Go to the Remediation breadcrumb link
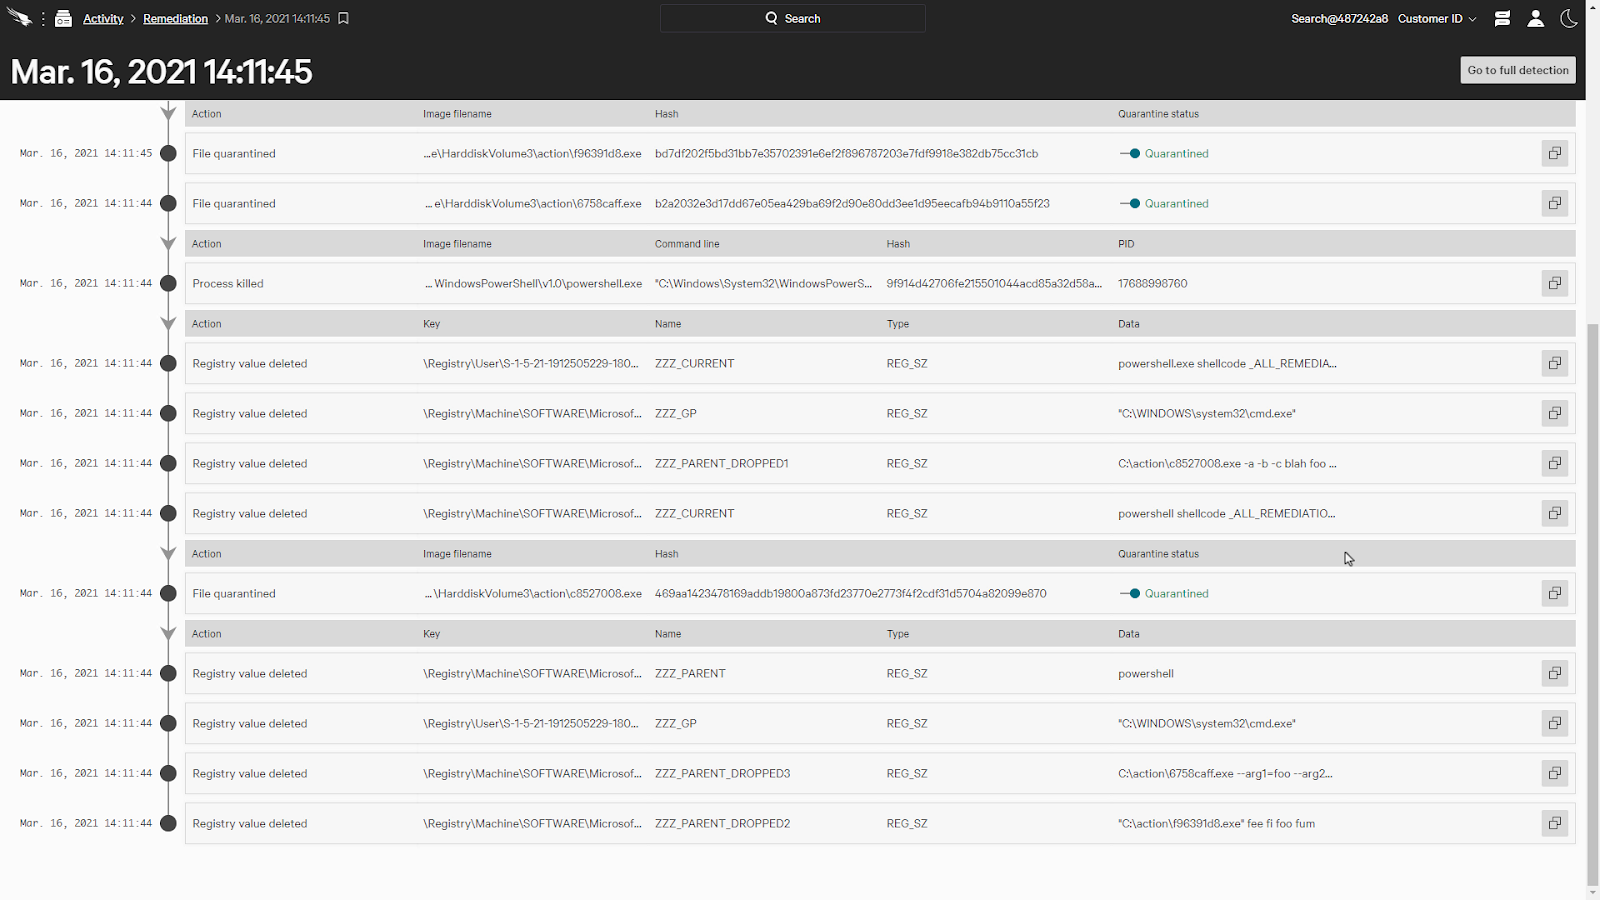Screen dimensions: 1600x900 pos(175,19)
